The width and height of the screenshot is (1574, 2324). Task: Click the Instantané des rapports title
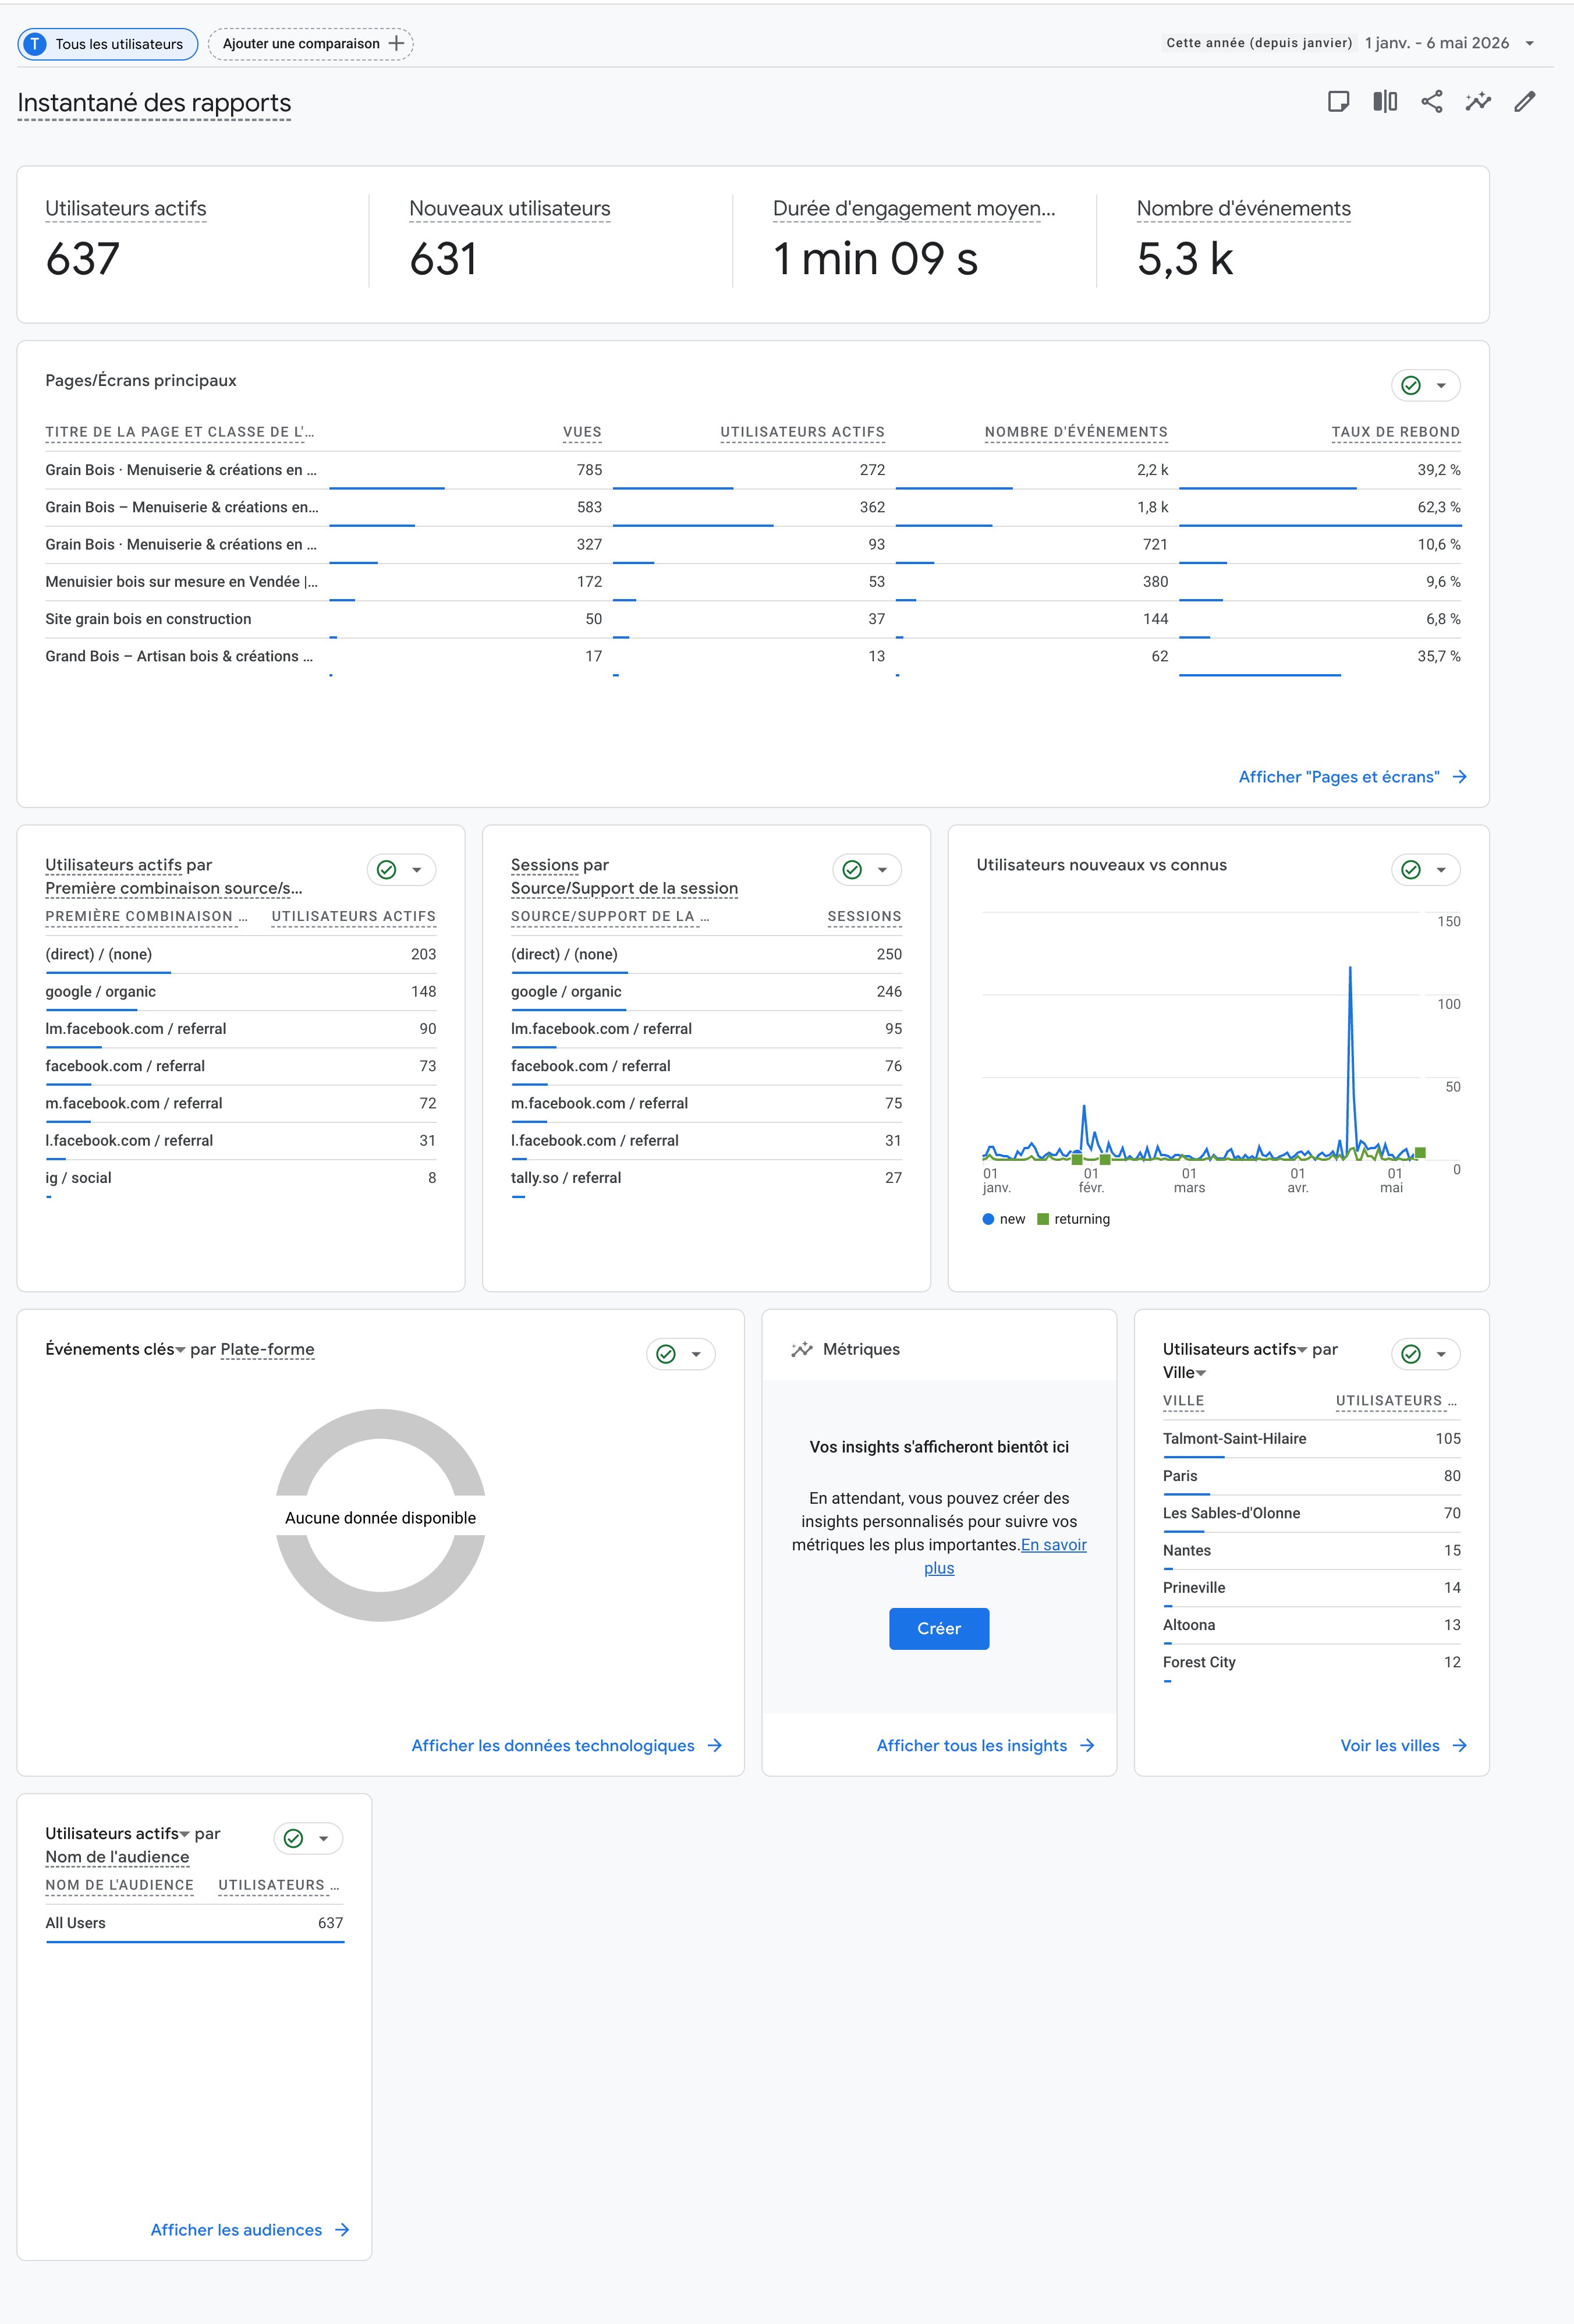pos(154,103)
